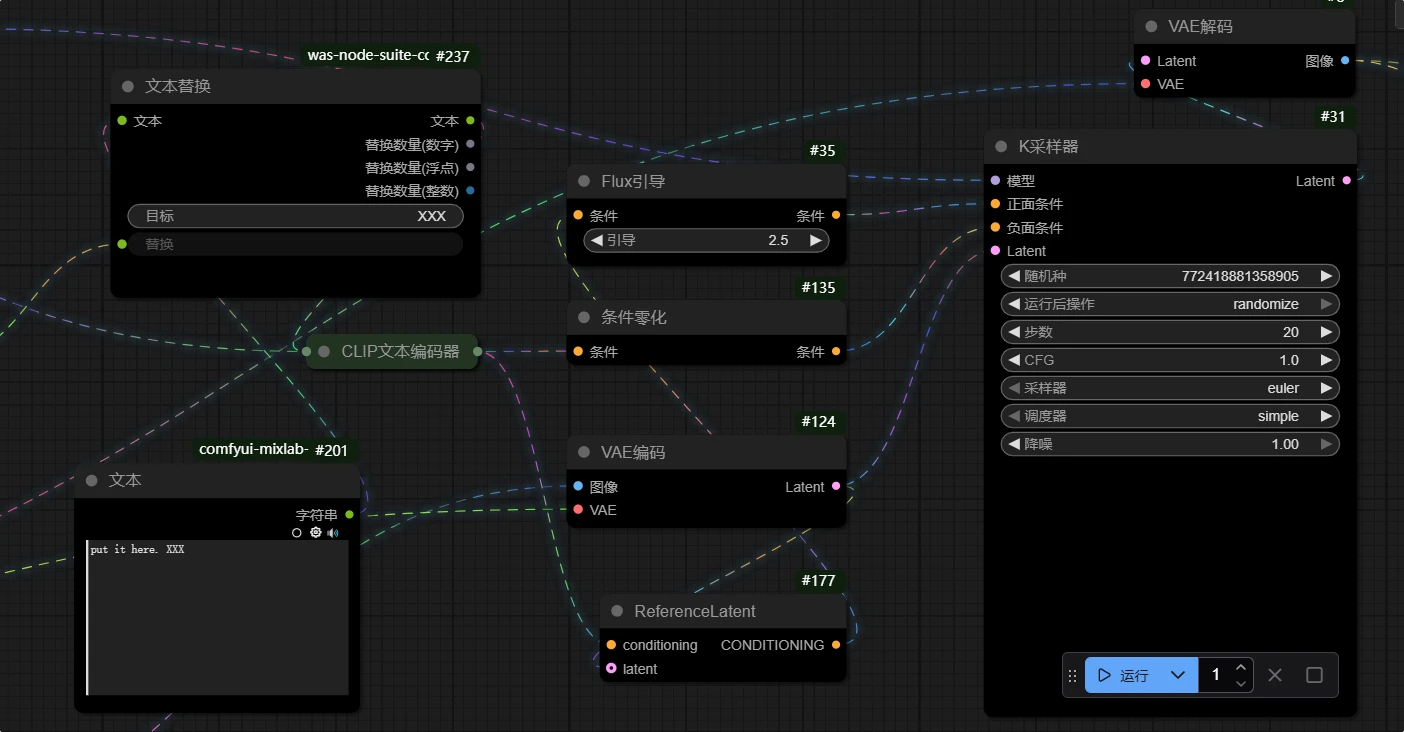The width and height of the screenshot is (1404, 732).
Task: Decrease 步数 with its left arrow
Action: (x=1012, y=332)
